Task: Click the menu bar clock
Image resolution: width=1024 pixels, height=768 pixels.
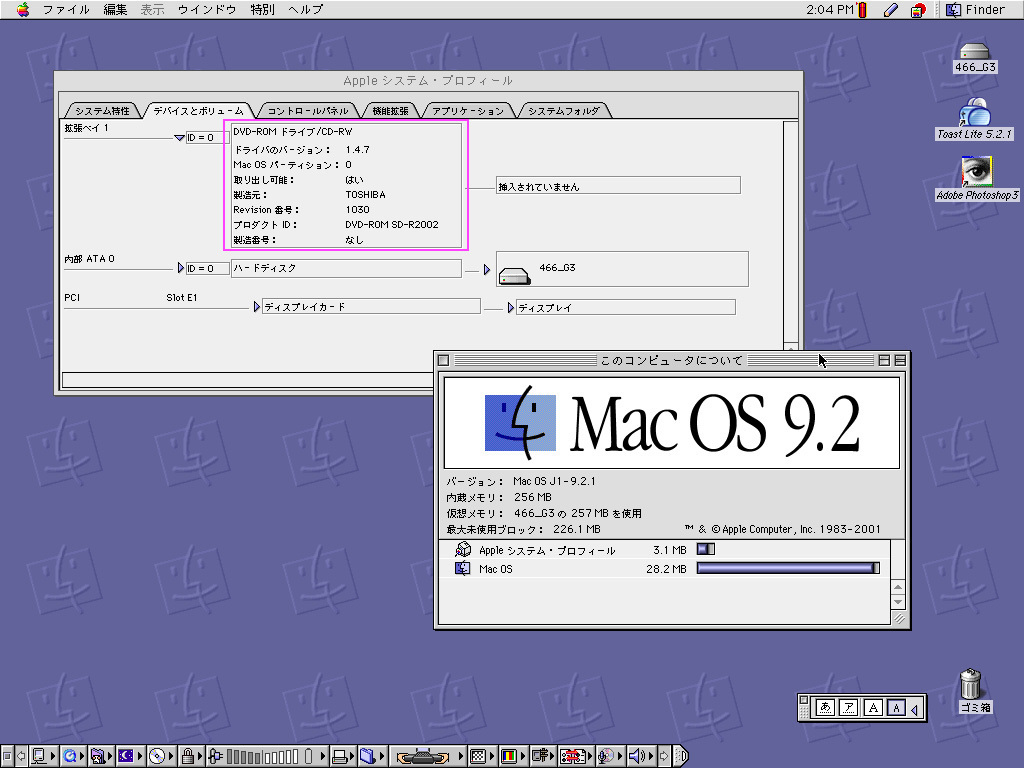Action: [x=829, y=9]
